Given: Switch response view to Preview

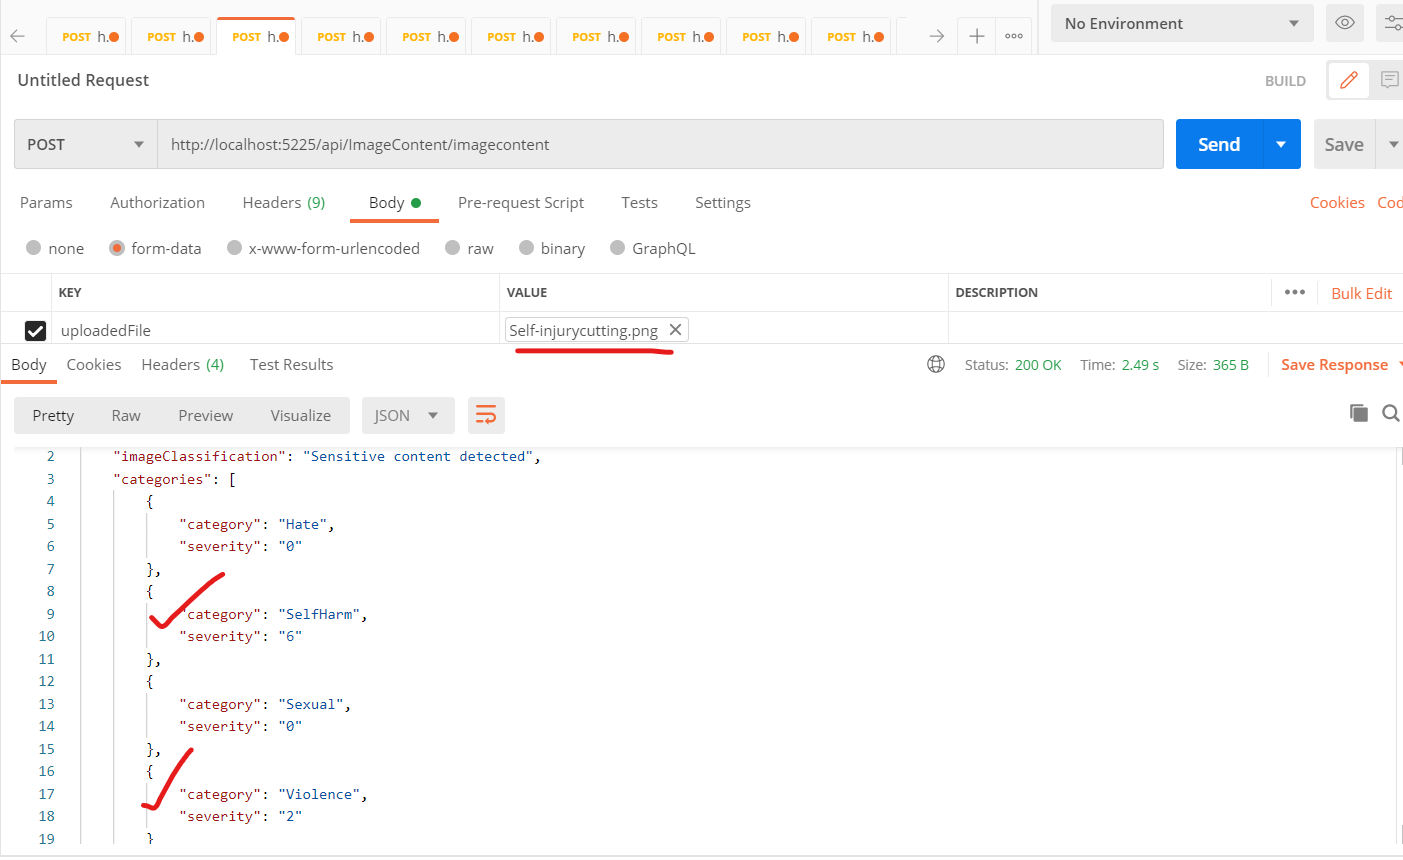Looking at the screenshot, I should [205, 415].
